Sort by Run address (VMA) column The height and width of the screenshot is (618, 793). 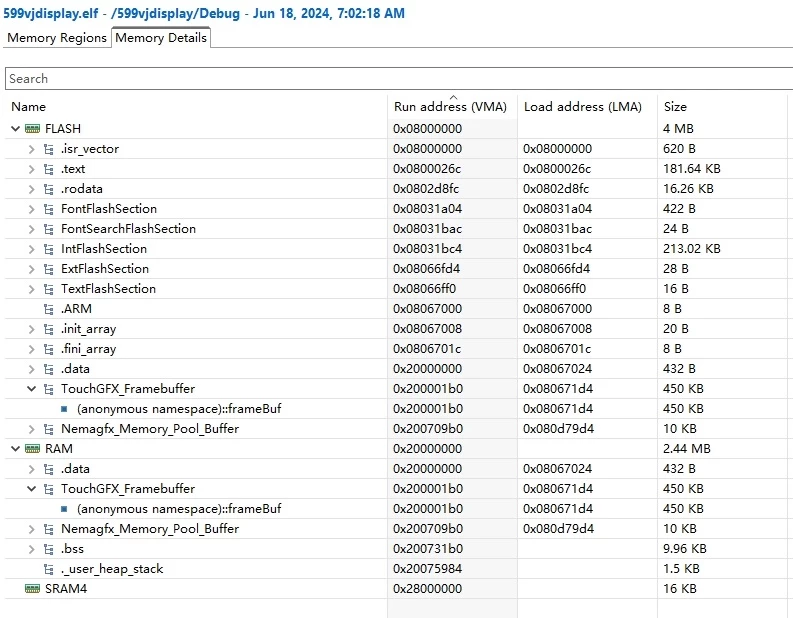coord(450,107)
